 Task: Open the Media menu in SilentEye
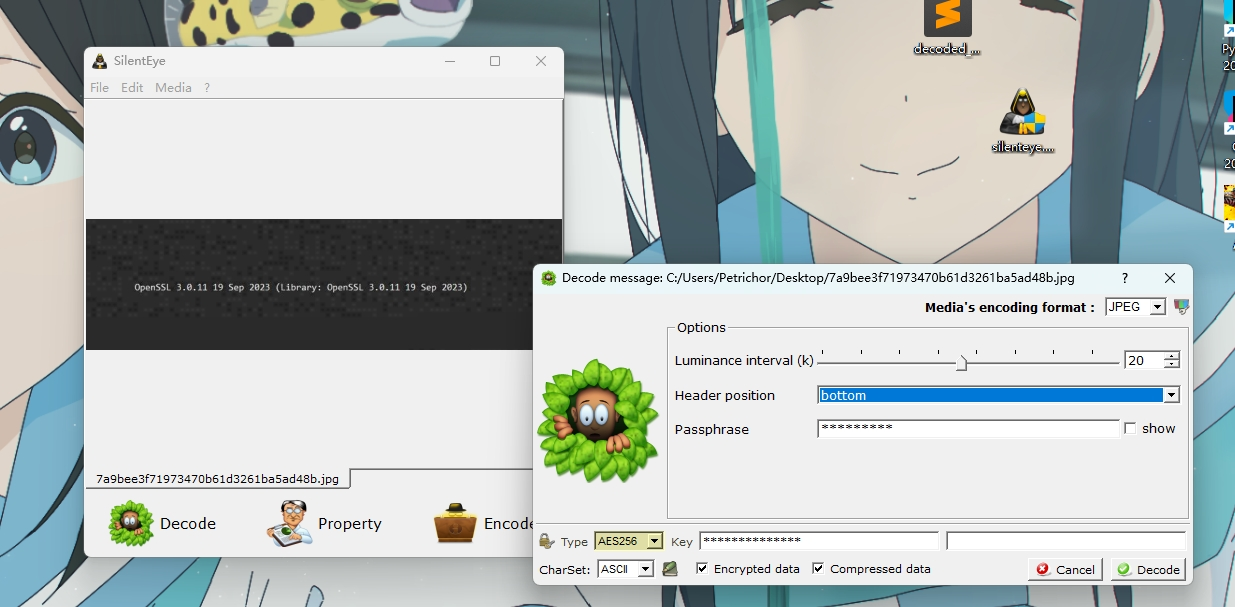pos(173,88)
